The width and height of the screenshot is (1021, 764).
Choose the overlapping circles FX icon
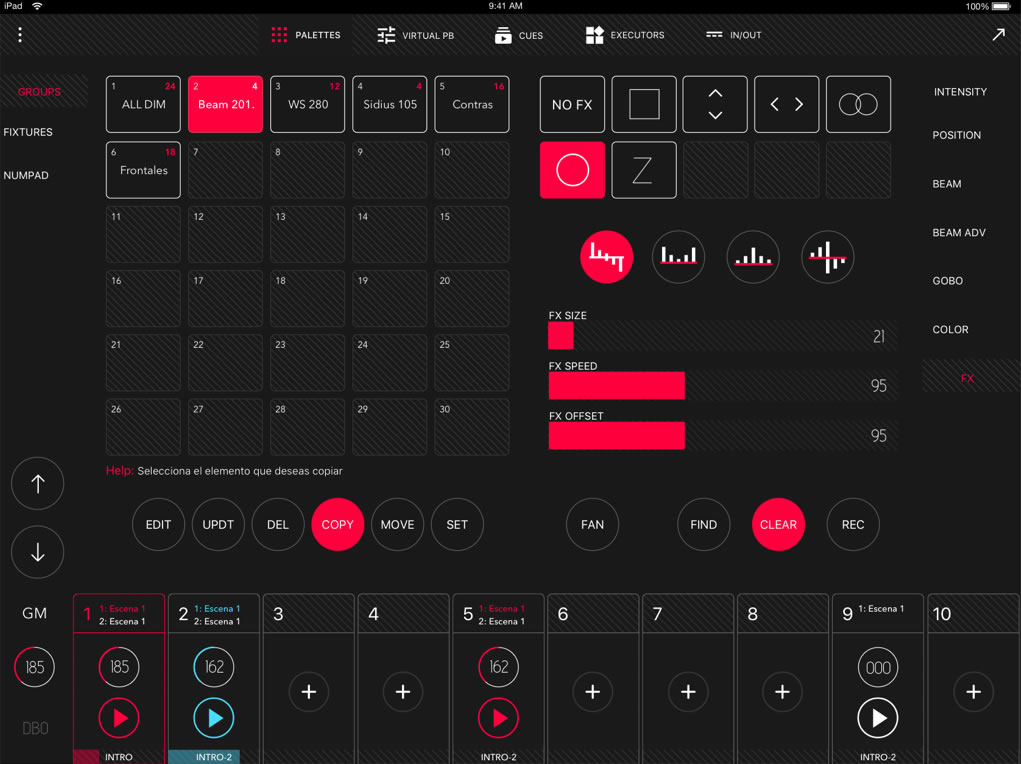(858, 105)
